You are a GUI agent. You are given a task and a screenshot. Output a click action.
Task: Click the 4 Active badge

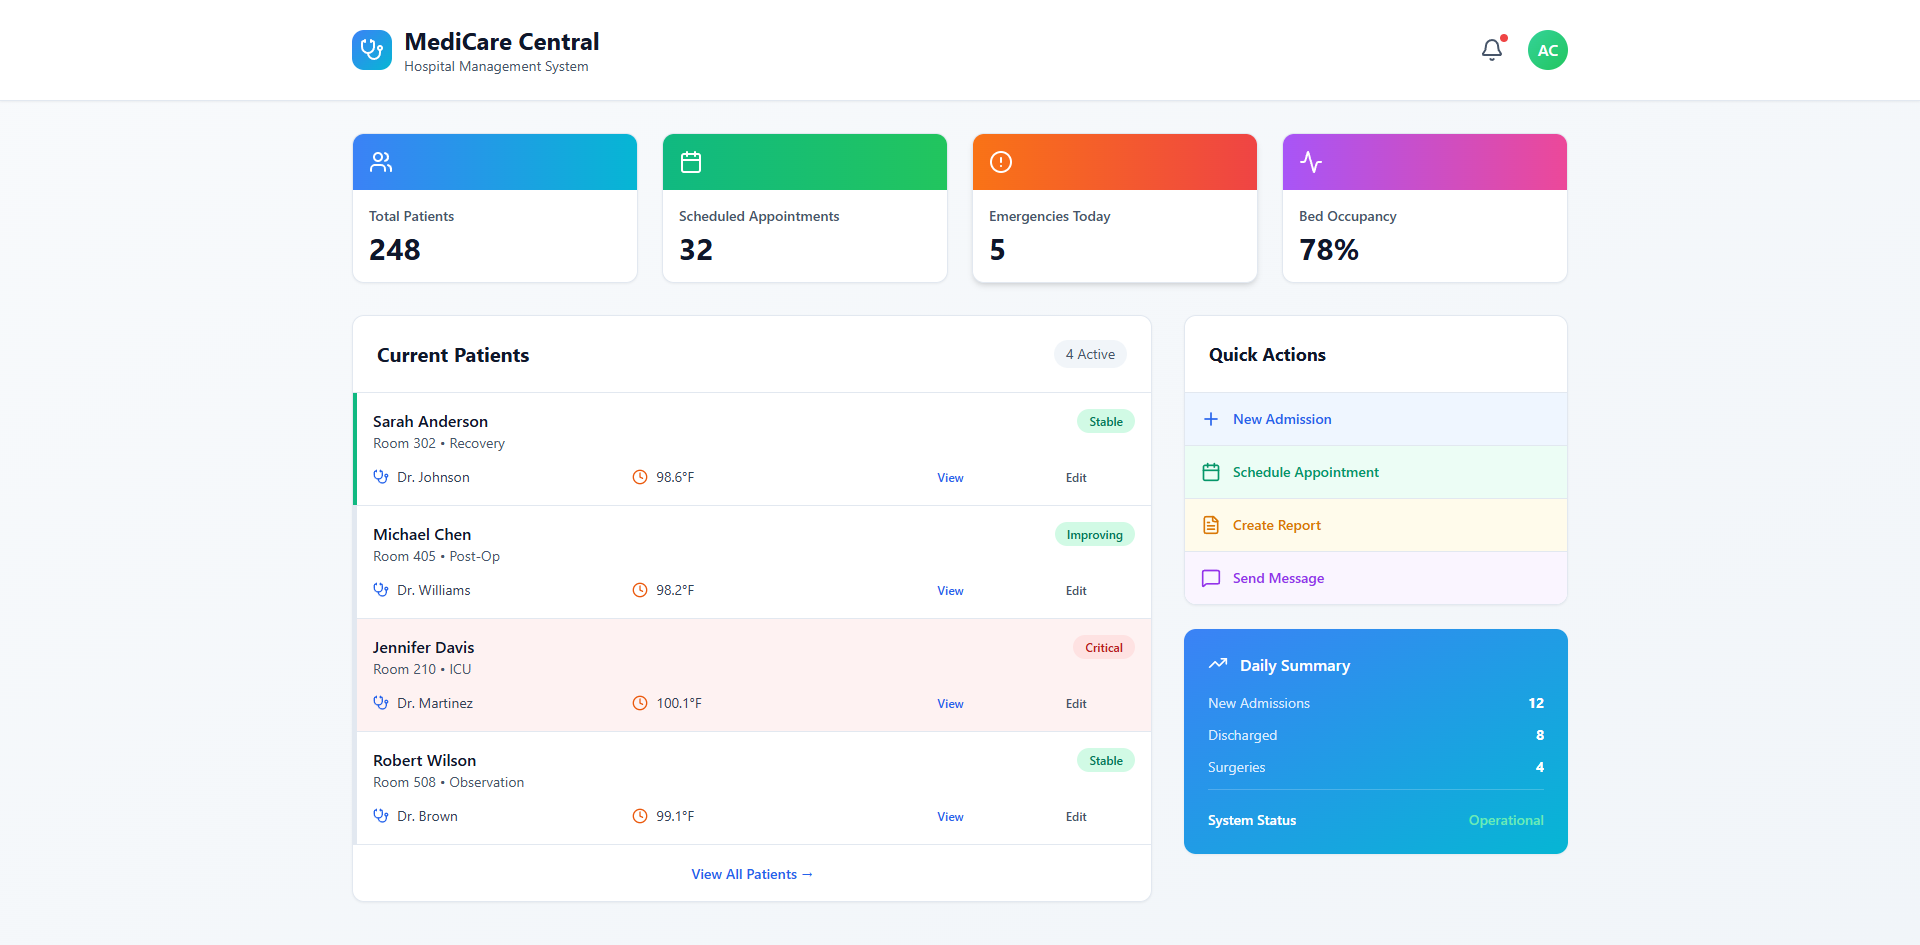[x=1090, y=354]
